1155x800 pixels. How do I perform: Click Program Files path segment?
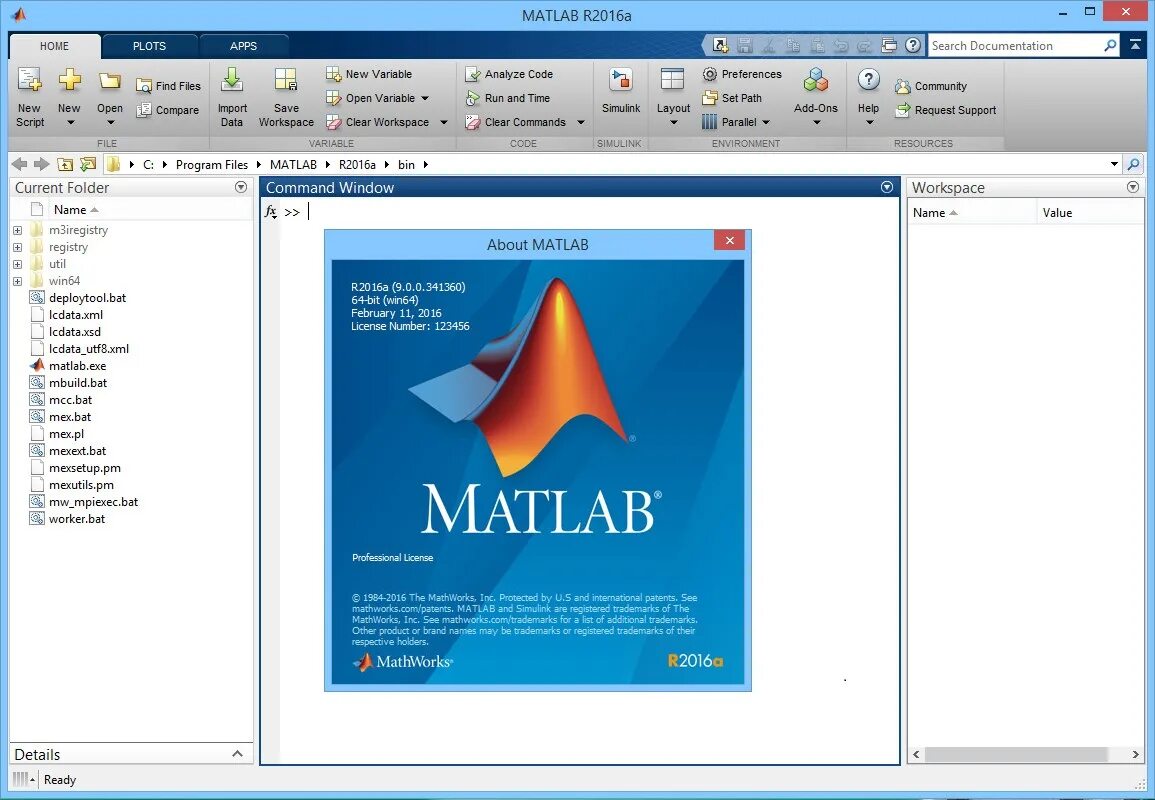click(211, 164)
